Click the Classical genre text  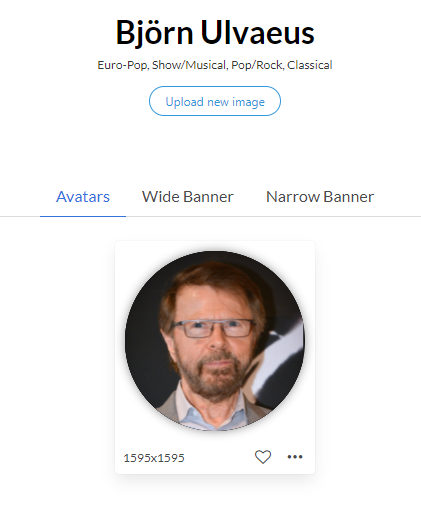(310, 65)
